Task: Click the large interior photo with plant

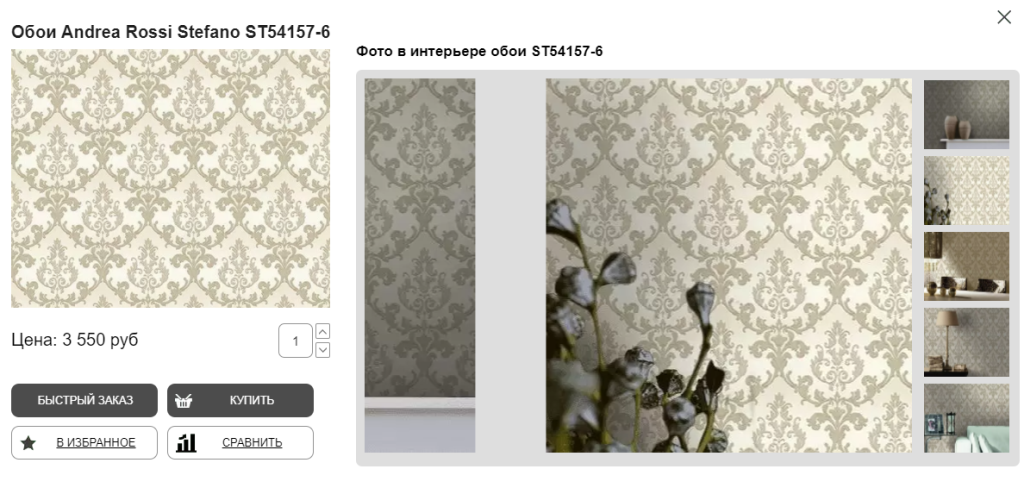Action: tap(729, 265)
